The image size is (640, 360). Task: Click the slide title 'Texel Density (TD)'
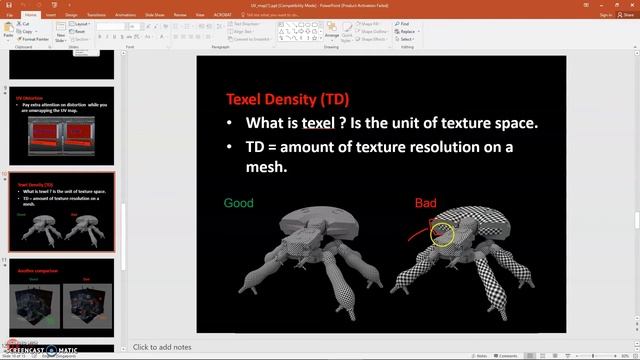288,99
